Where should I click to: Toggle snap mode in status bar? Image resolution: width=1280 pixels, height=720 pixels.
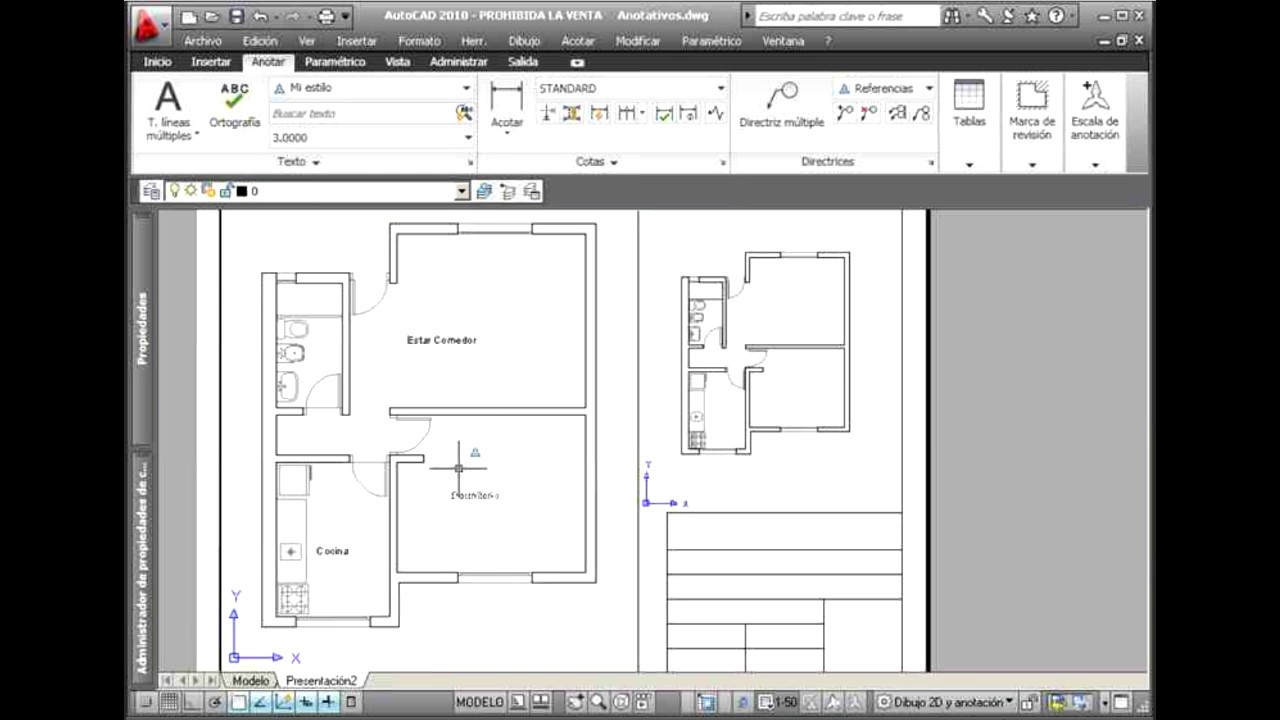(146, 702)
